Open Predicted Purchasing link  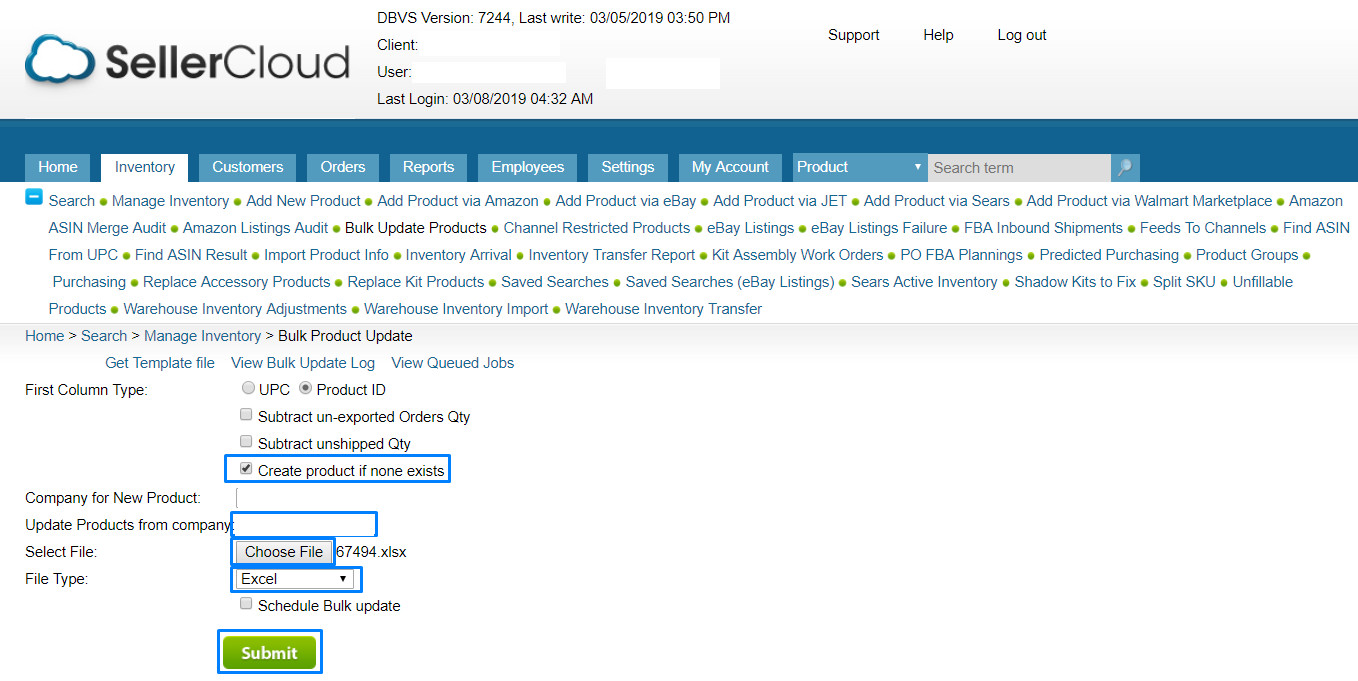click(x=1110, y=255)
